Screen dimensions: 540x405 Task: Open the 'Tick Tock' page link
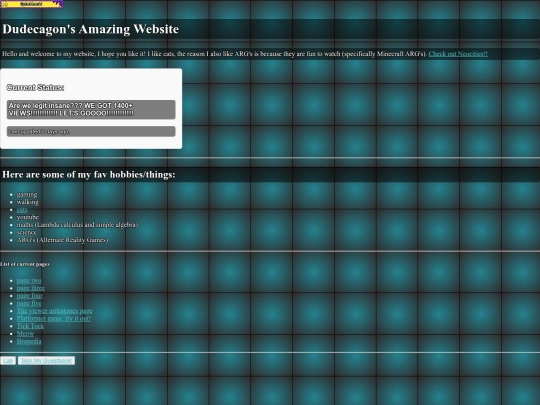point(30,326)
